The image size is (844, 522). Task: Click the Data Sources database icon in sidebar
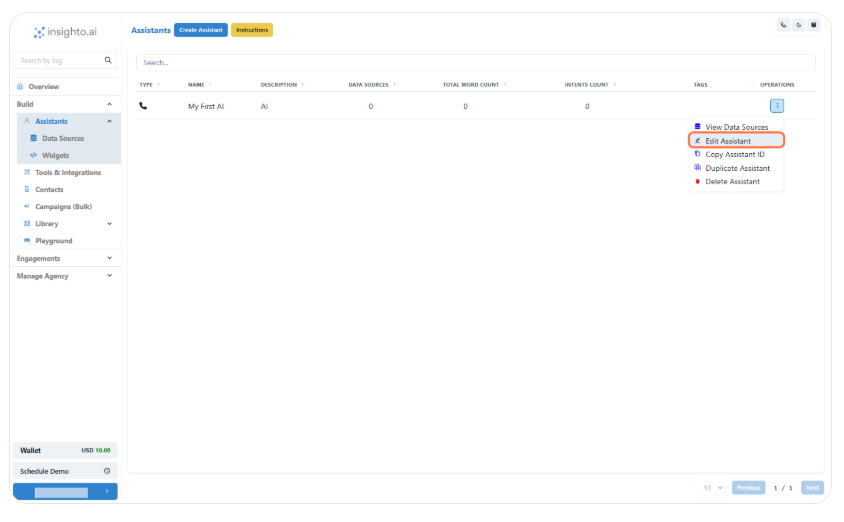[33, 138]
